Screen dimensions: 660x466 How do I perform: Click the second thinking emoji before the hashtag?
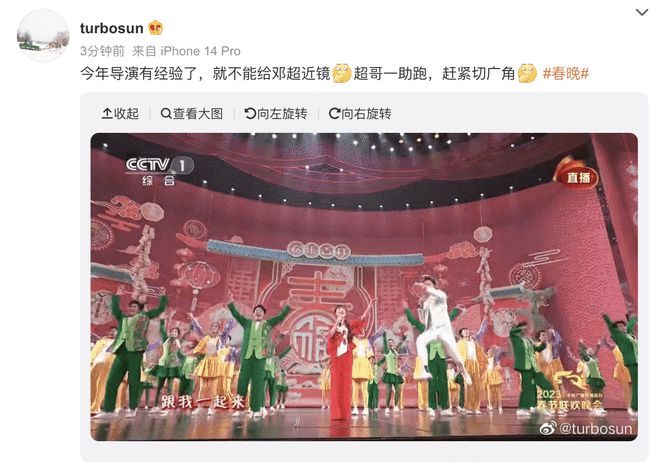pos(527,73)
